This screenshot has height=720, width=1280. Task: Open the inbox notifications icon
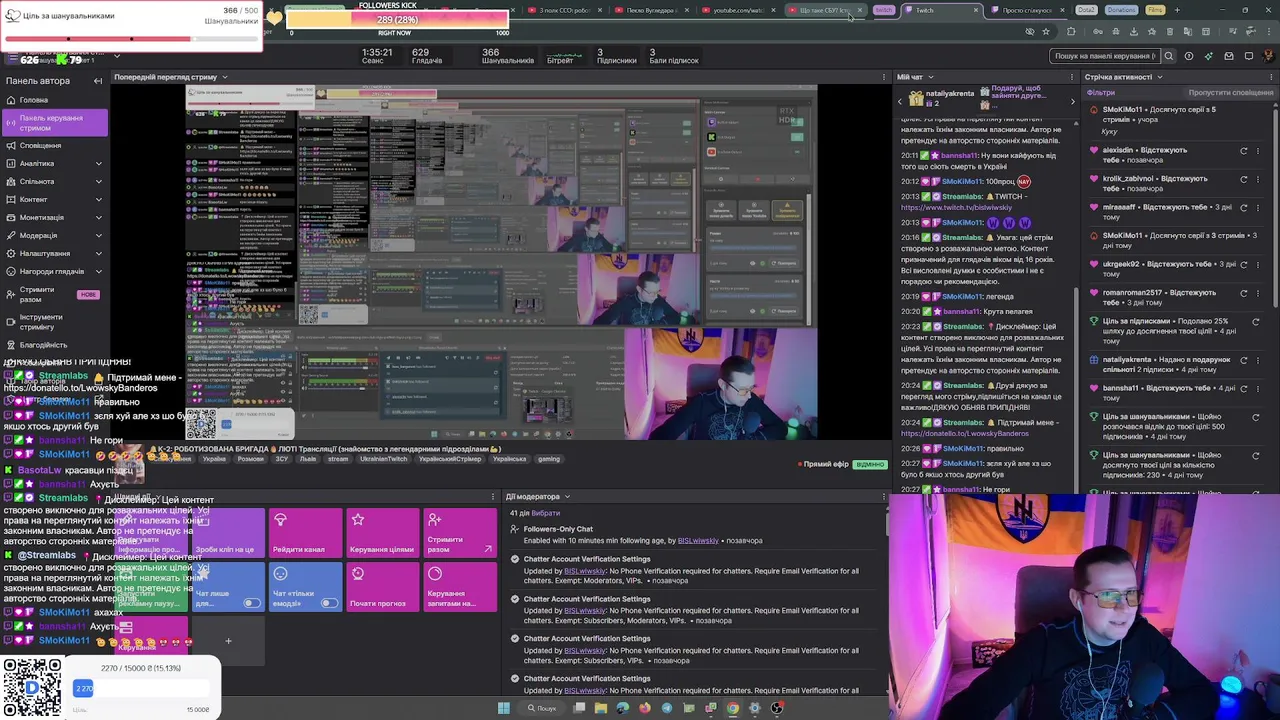[1229, 56]
